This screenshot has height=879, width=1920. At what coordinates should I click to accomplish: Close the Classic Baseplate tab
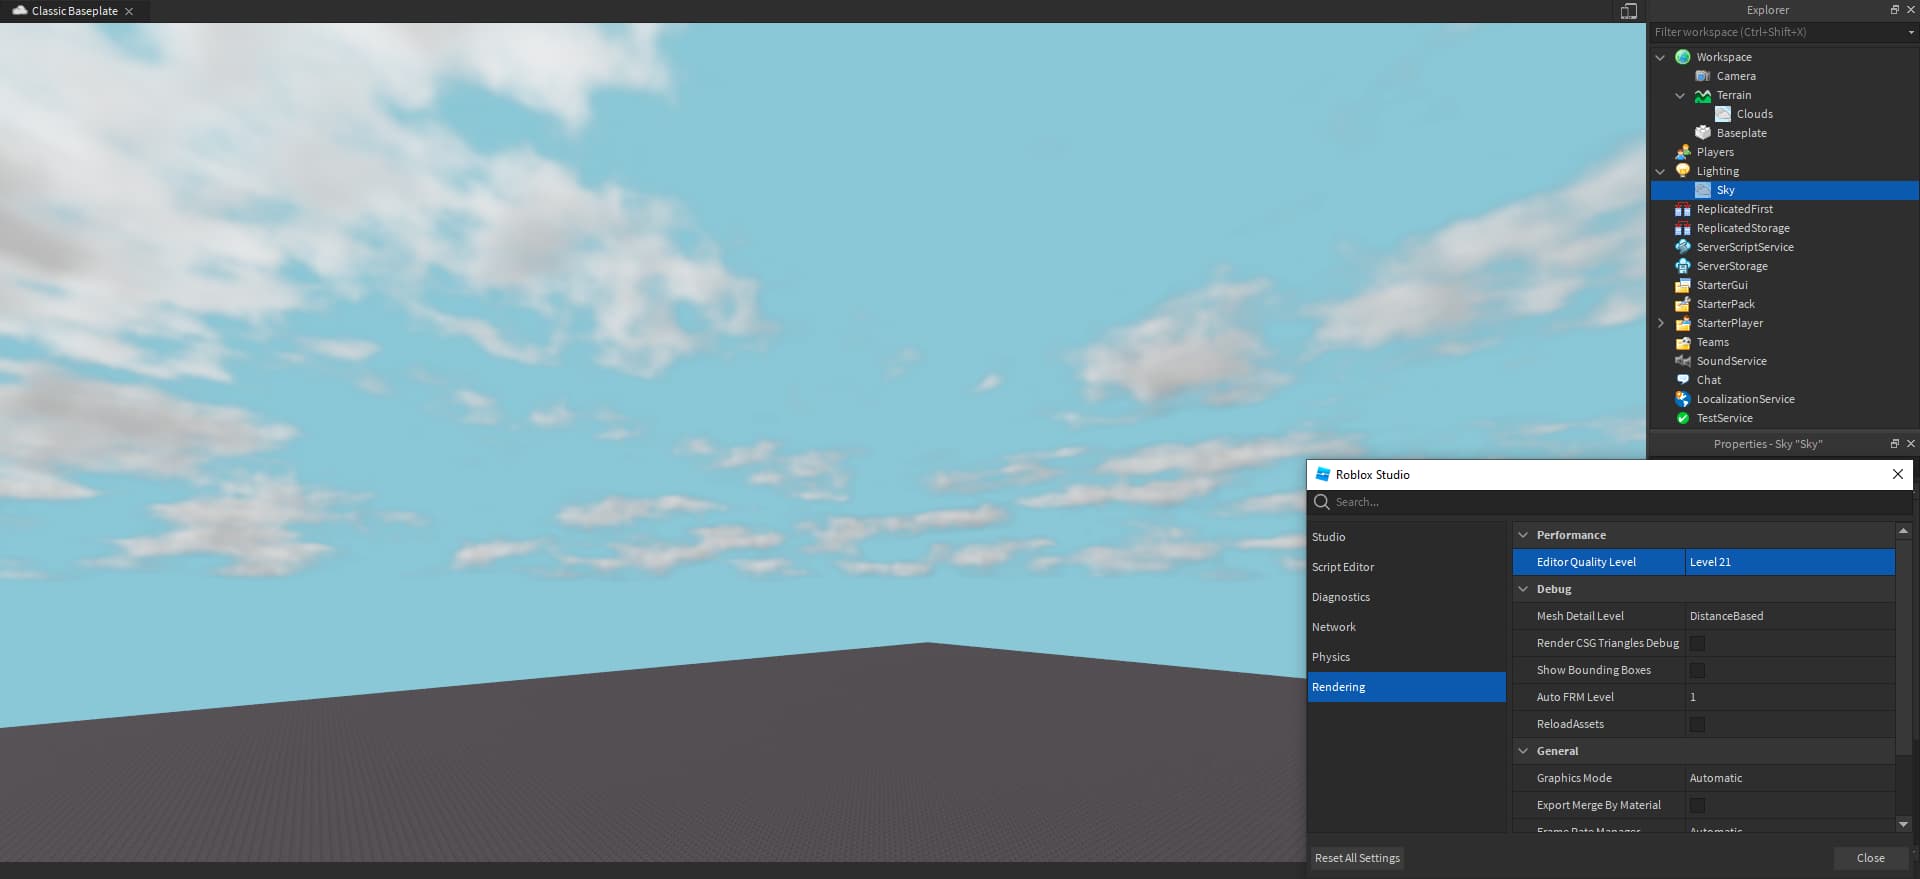coord(129,11)
